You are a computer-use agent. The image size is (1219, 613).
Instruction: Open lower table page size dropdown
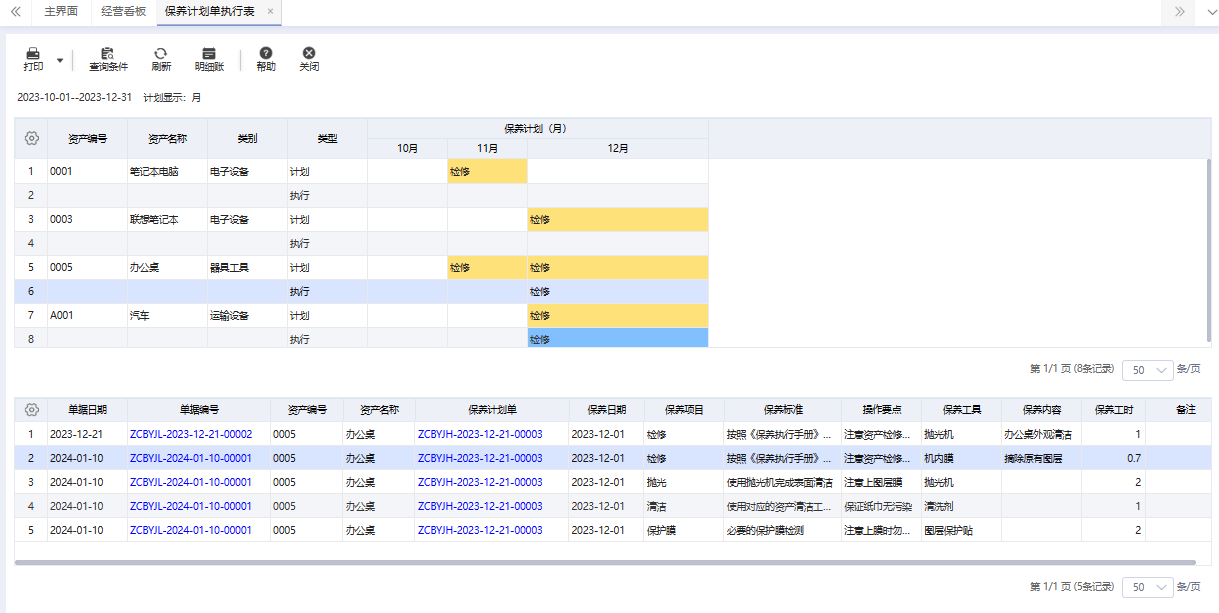coord(1148,588)
